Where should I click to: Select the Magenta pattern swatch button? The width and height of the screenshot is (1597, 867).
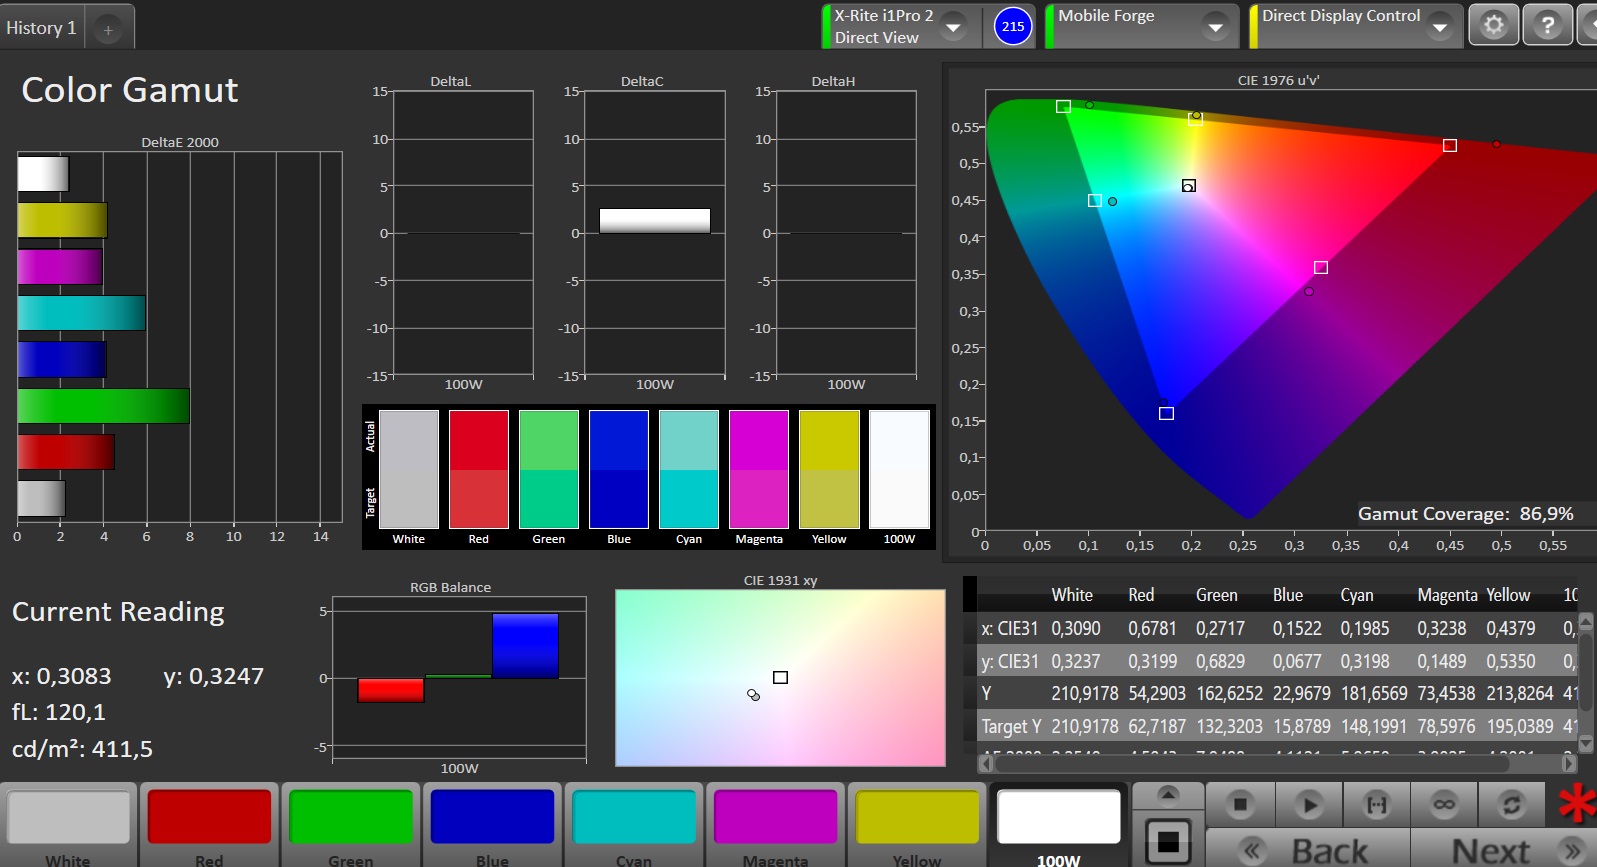tap(775, 826)
